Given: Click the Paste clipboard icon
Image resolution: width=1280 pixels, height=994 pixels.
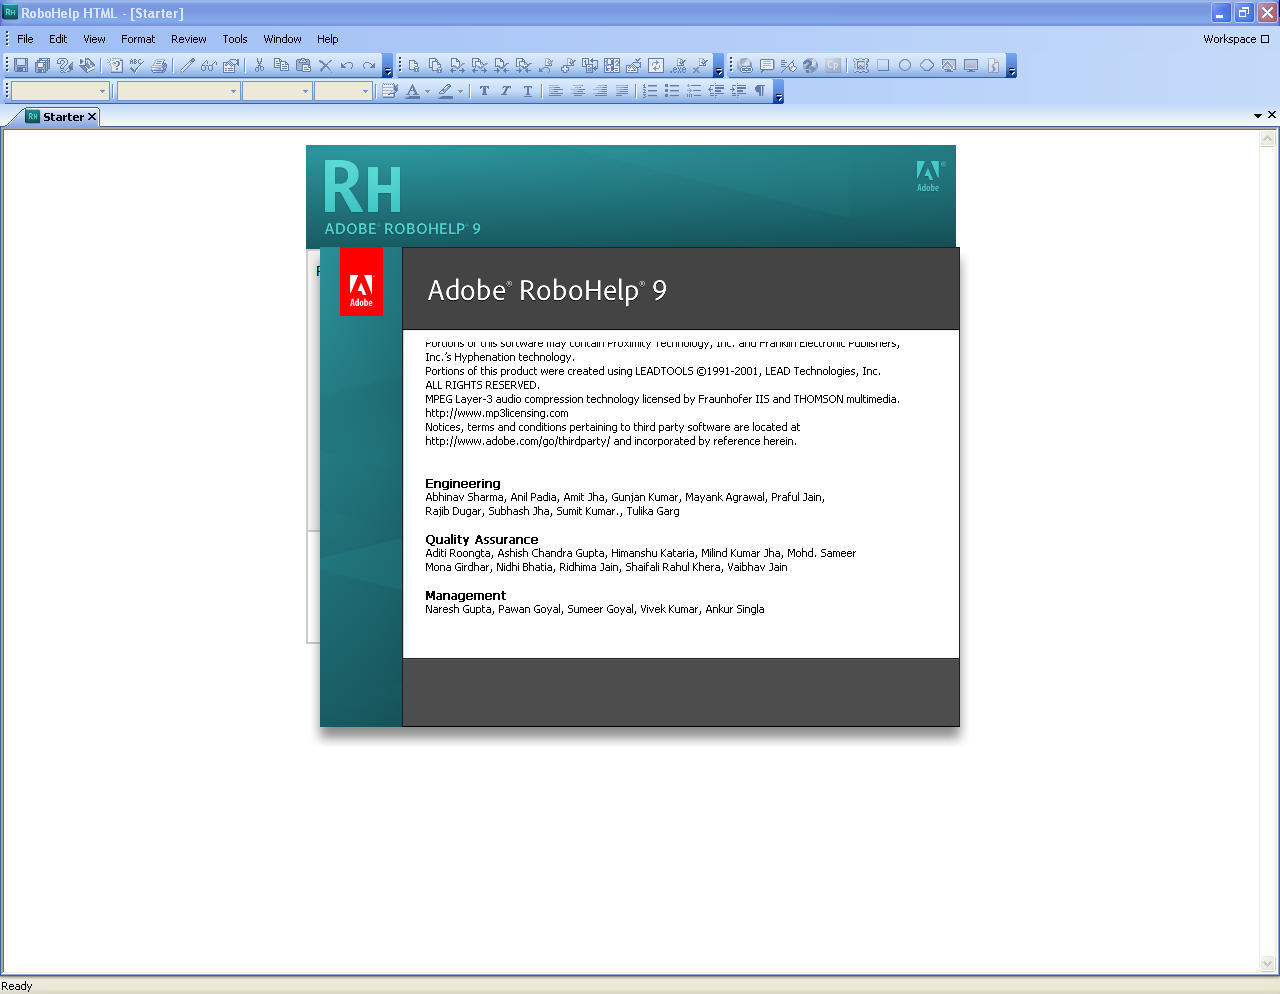Looking at the screenshot, I should point(303,65).
